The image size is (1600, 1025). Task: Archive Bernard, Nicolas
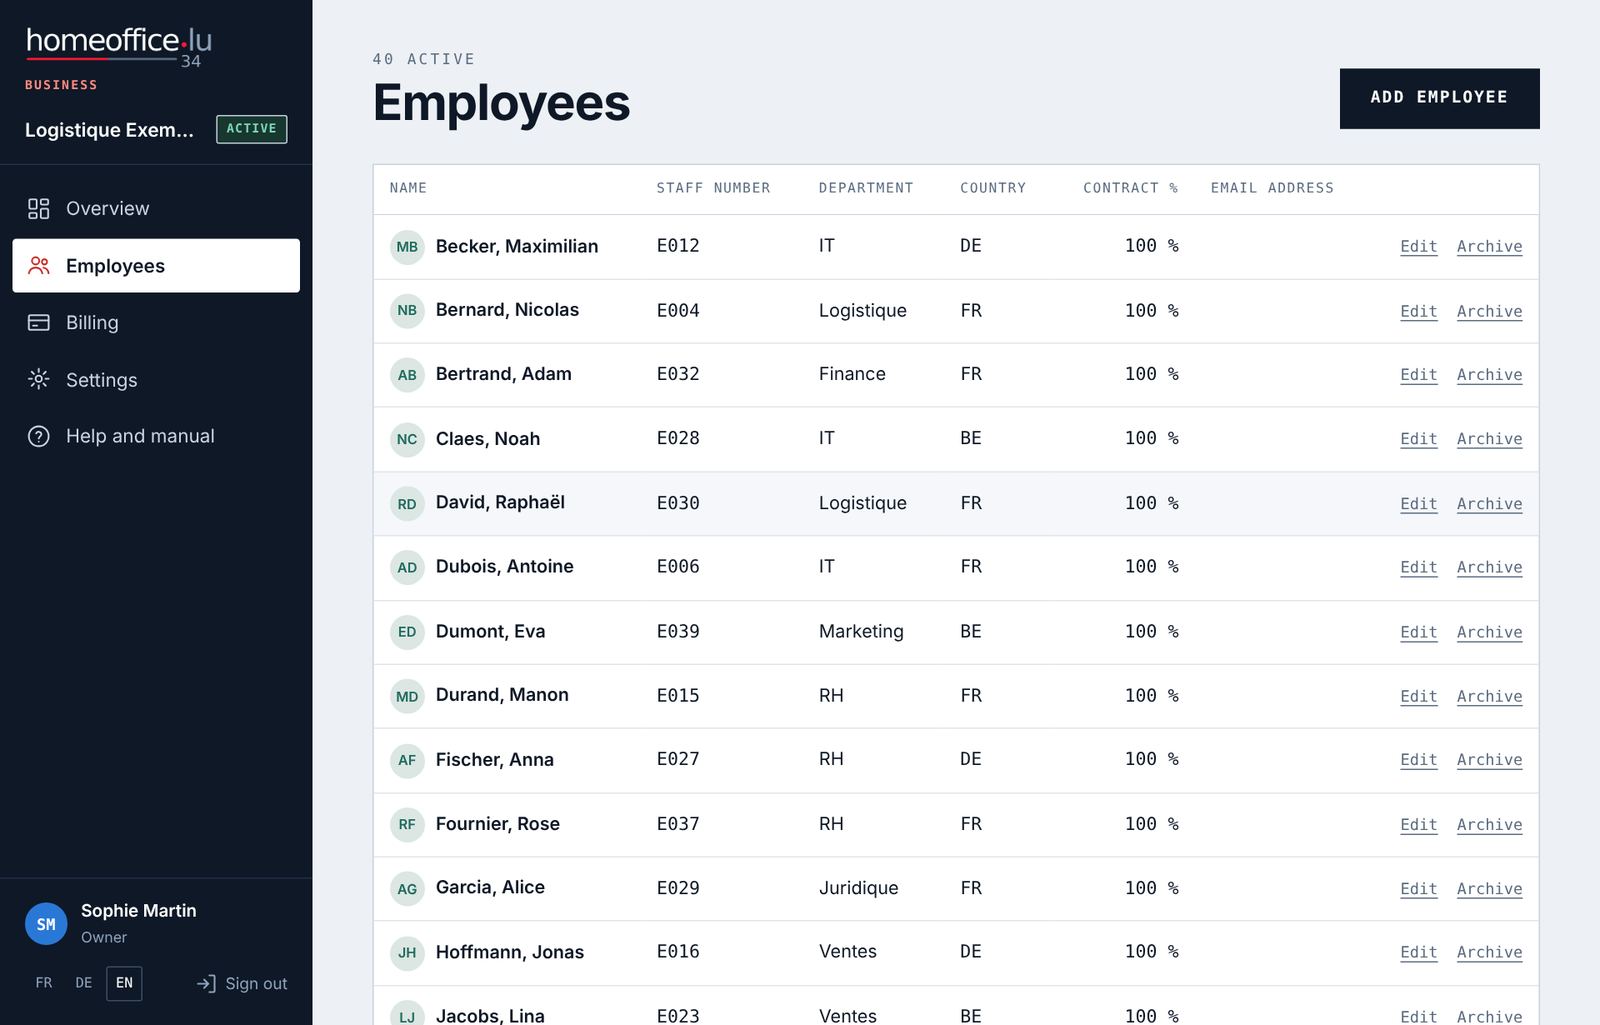pyautogui.click(x=1489, y=311)
